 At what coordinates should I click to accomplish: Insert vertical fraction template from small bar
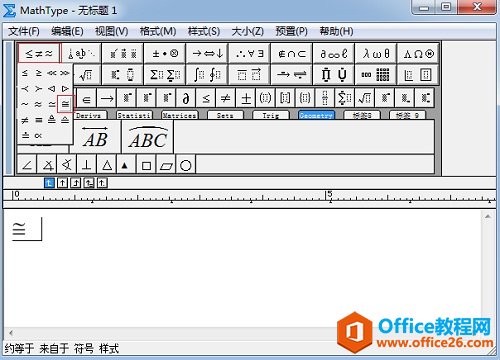tap(325, 98)
